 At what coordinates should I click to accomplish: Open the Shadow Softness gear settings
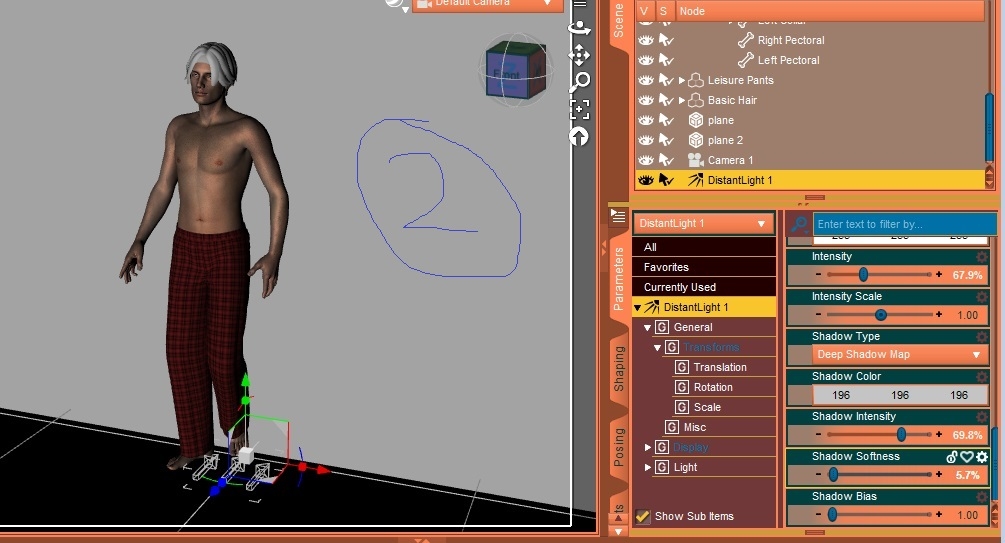pyautogui.click(x=981, y=456)
